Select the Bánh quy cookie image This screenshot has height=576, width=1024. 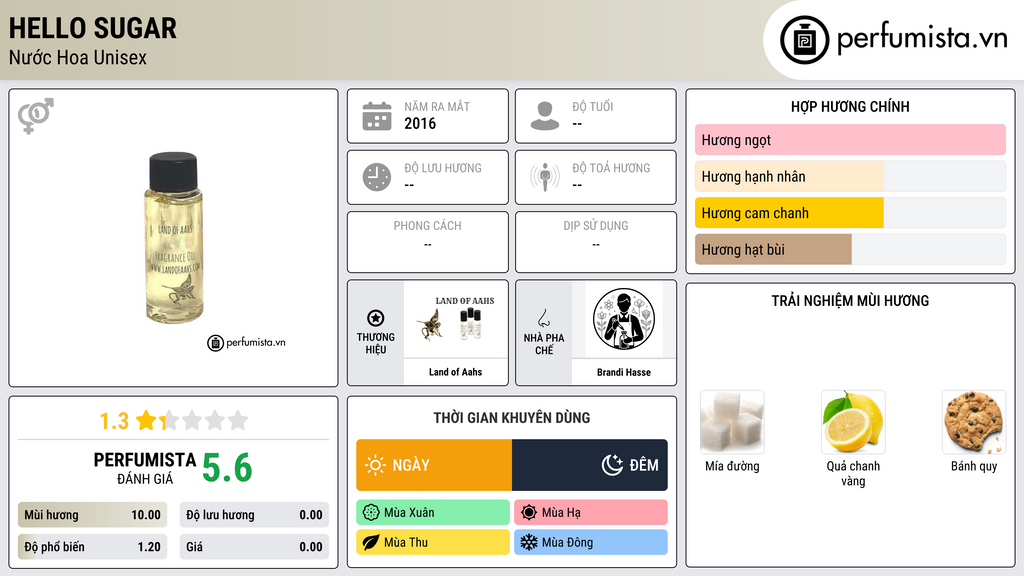(974, 423)
